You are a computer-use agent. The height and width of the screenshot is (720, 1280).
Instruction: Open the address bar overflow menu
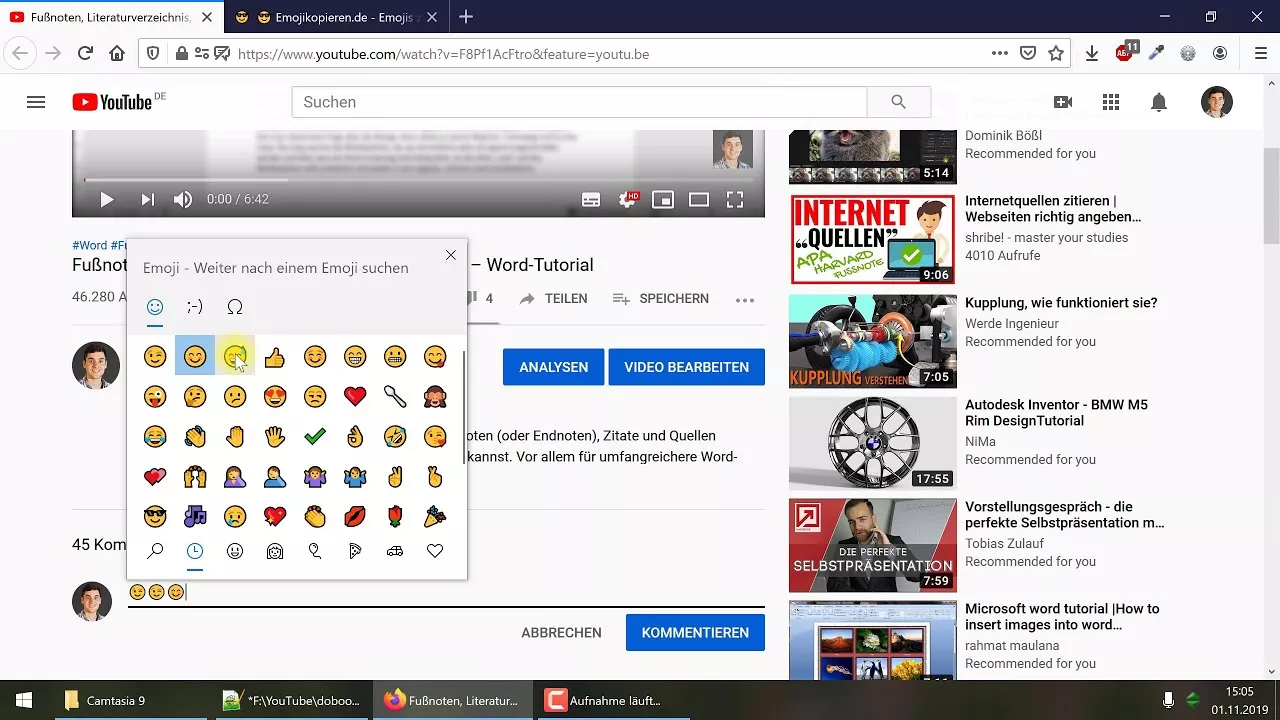[x=999, y=53]
